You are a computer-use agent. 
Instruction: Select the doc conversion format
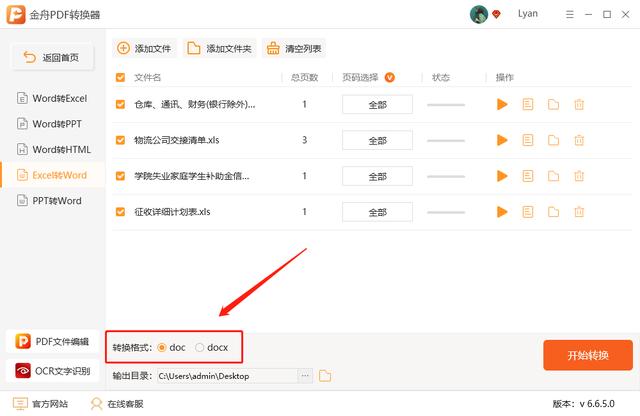tap(162, 347)
